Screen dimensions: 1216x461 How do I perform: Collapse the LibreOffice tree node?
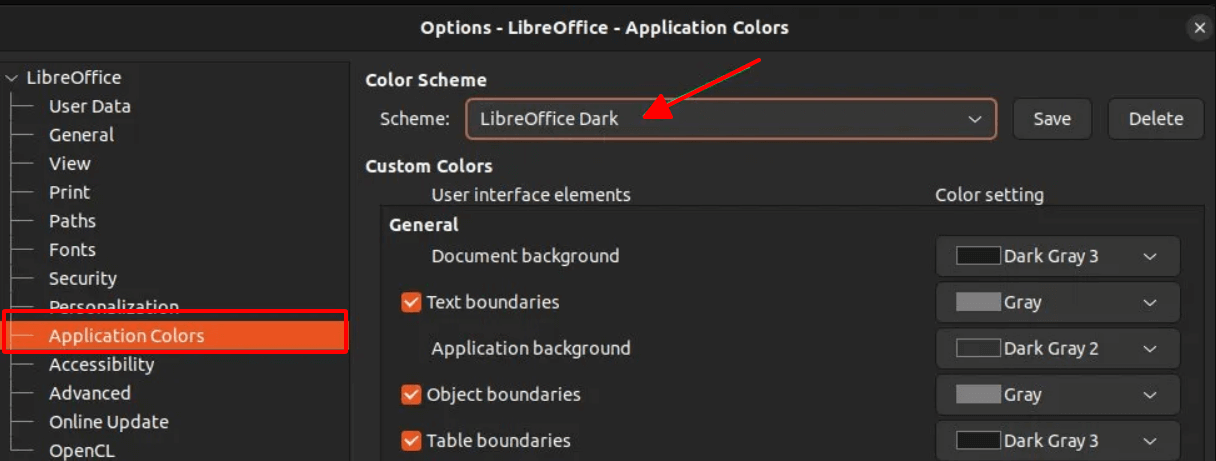[12, 78]
